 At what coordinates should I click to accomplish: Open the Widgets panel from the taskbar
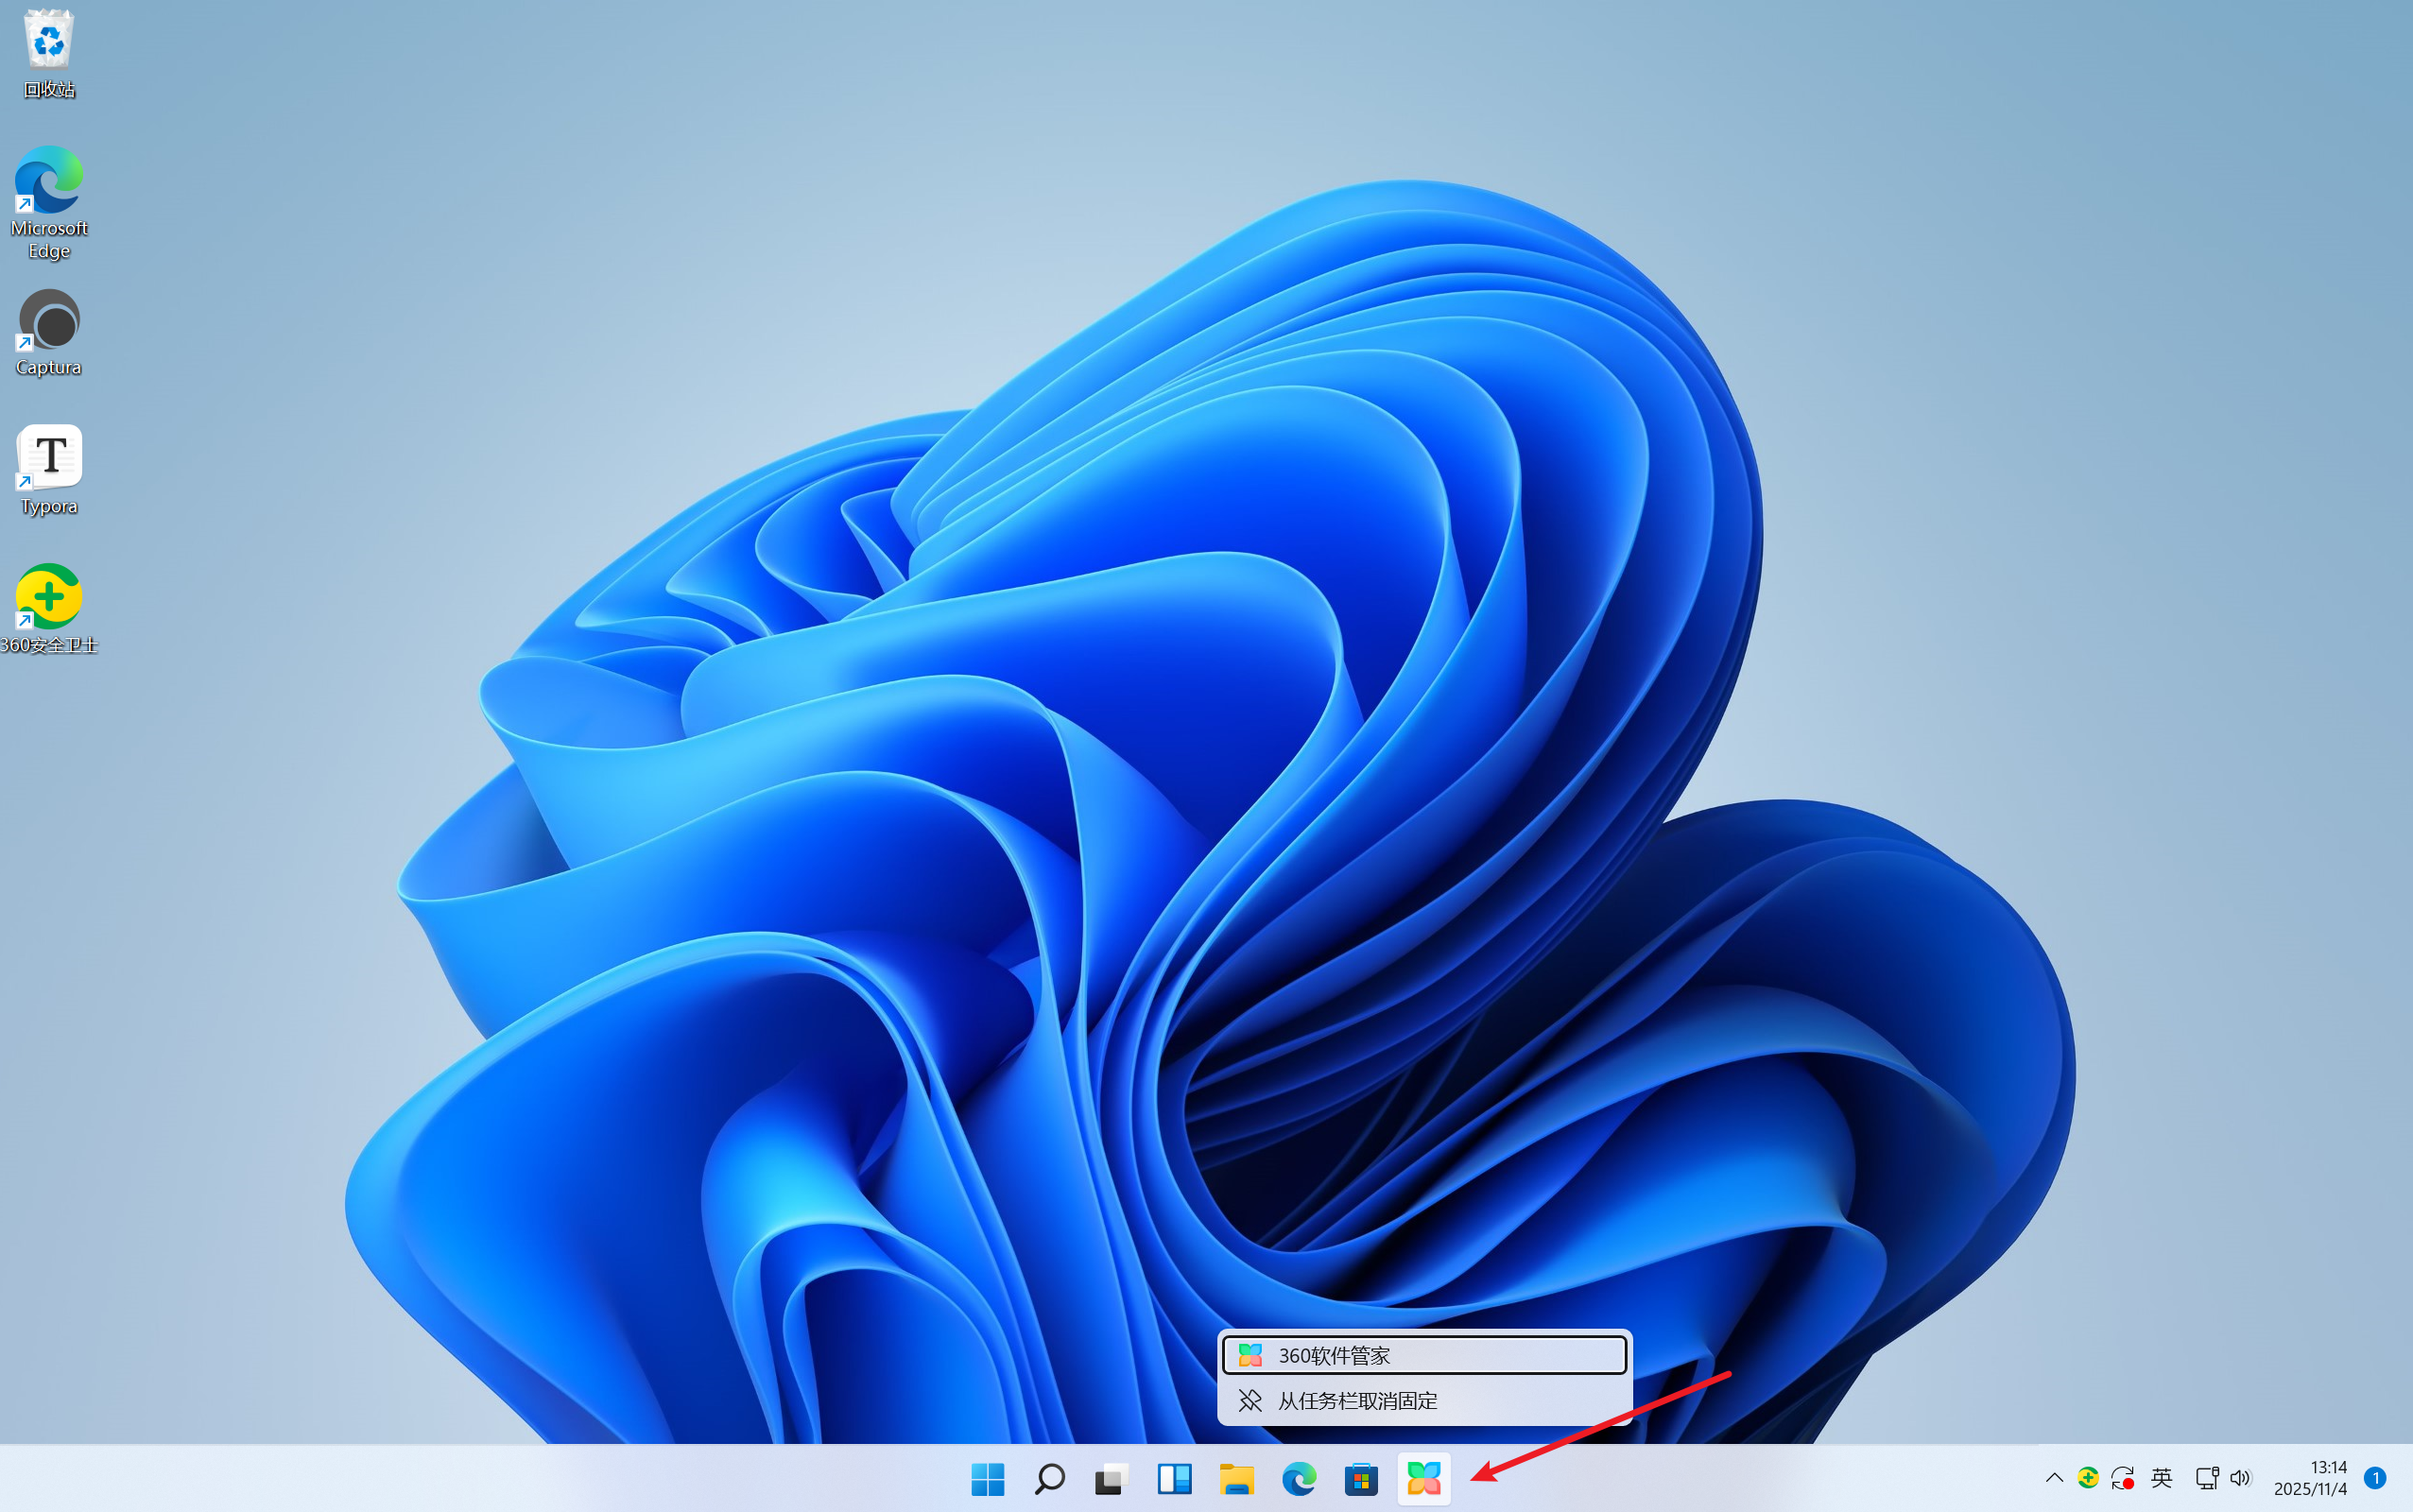(1174, 1478)
